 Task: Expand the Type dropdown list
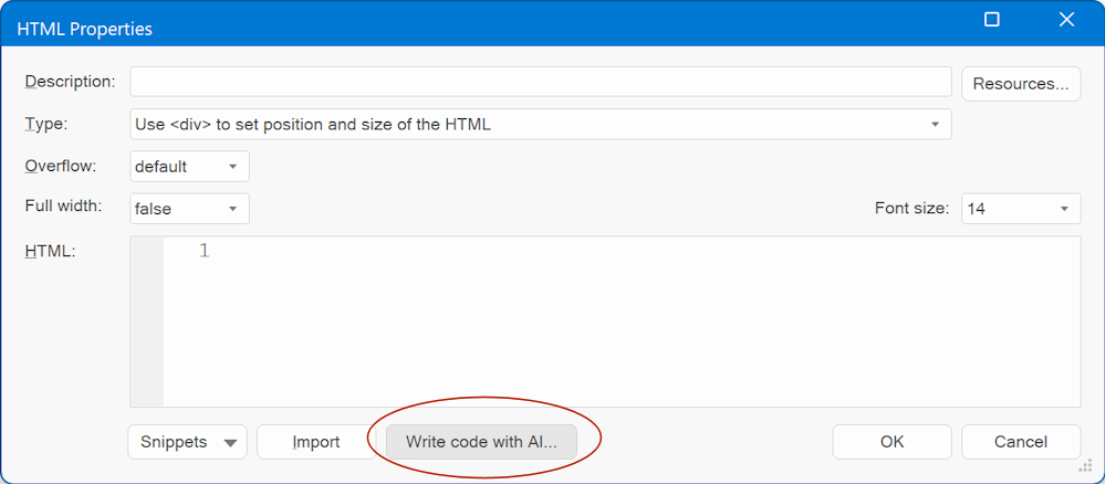pyautogui.click(x=540, y=125)
